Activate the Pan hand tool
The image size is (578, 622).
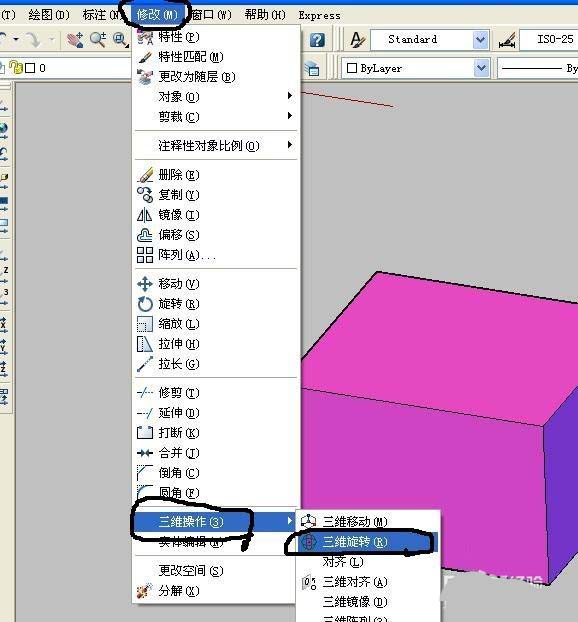[75, 40]
